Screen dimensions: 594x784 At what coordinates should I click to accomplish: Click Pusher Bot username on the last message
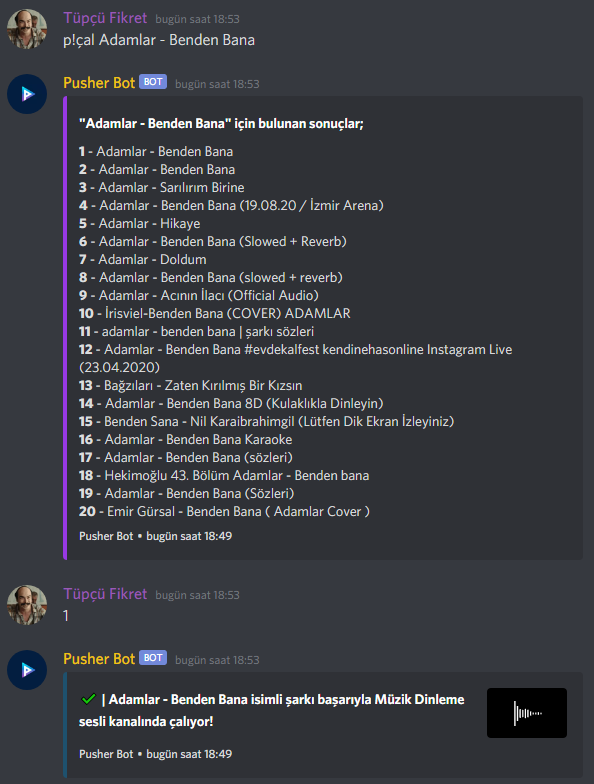(x=99, y=659)
